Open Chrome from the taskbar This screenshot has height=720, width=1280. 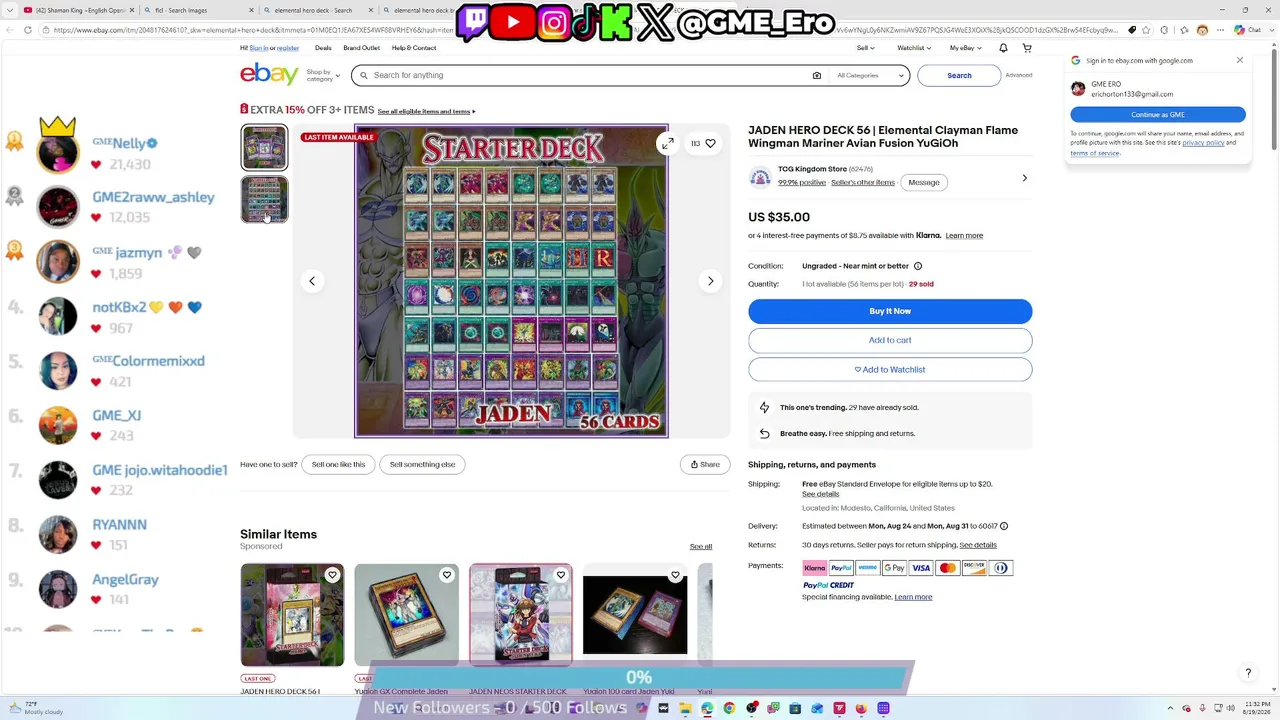pos(729,708)
